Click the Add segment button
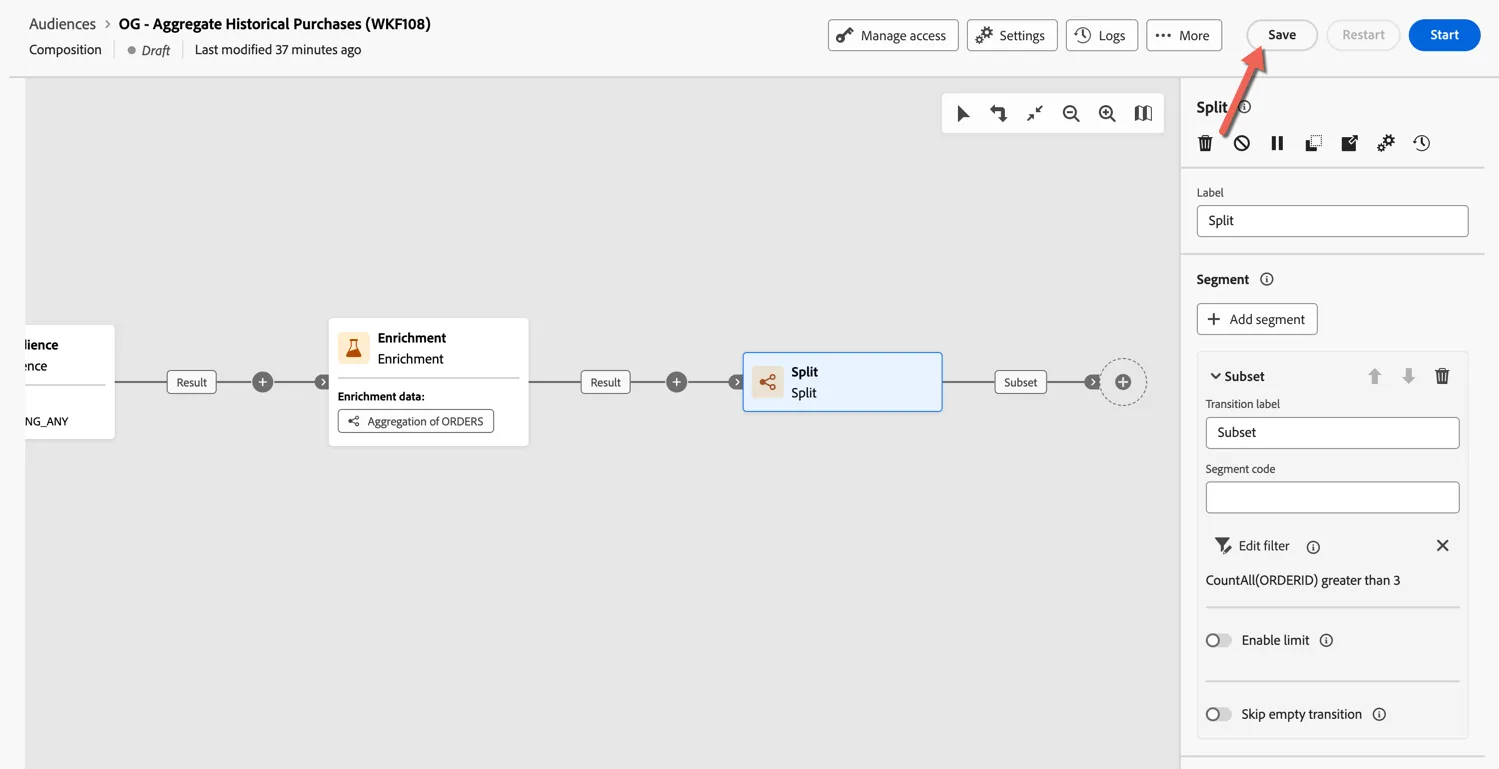The width and height of the screenshot is (1499, 769). [x=1257, y=319]
